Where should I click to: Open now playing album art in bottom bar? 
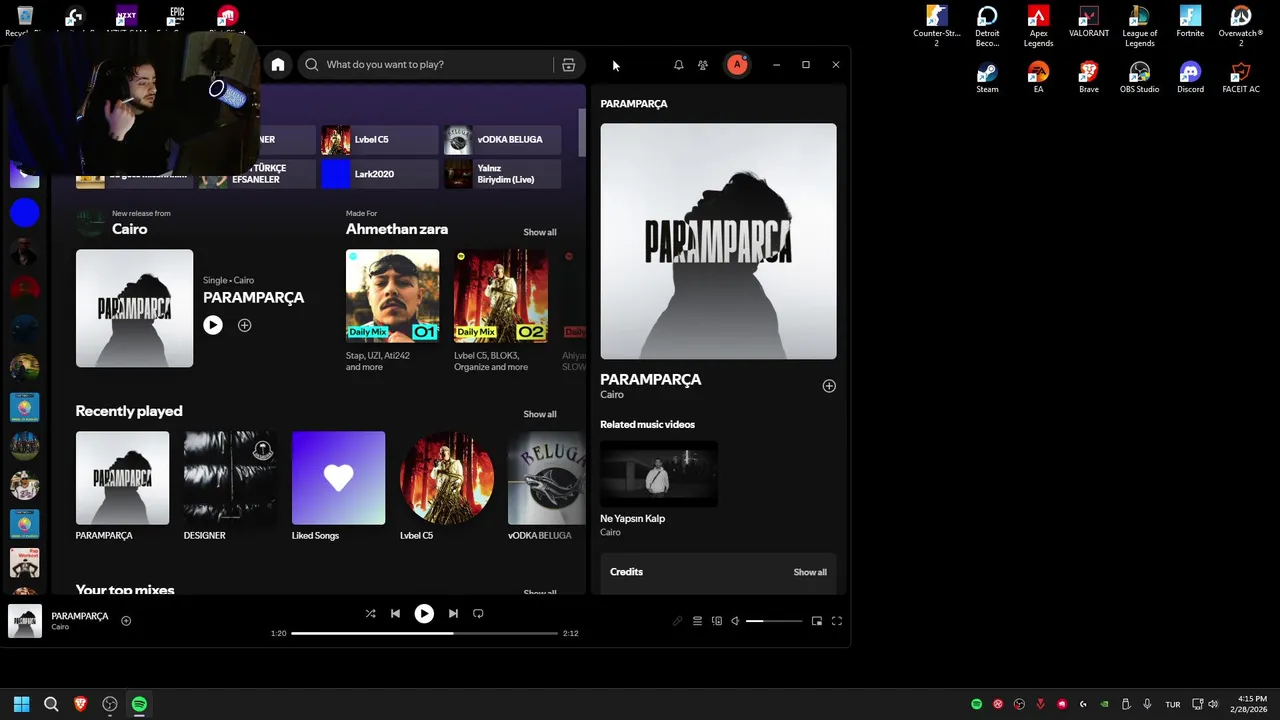point(25,621)
